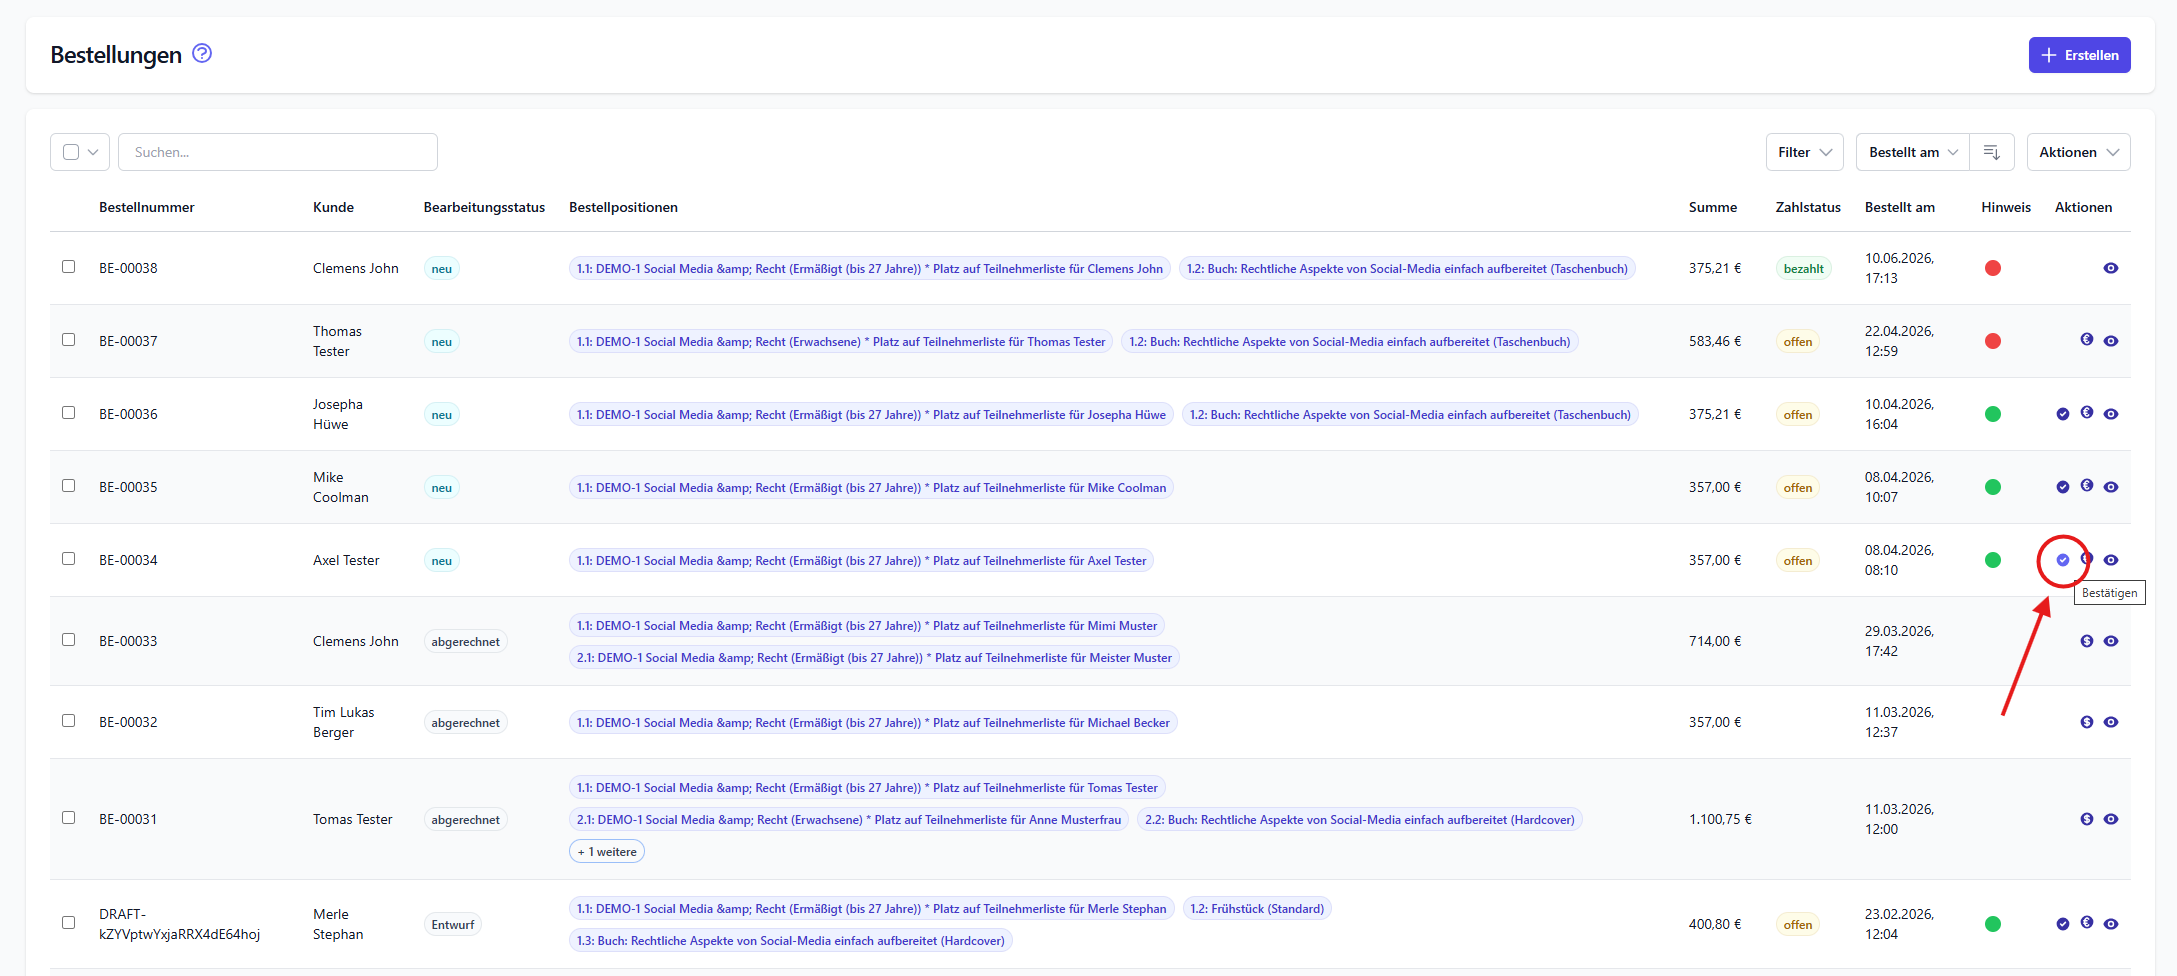
Task: Open the Aktionen dropdown menu
Action: click(x=2079, y=152)
